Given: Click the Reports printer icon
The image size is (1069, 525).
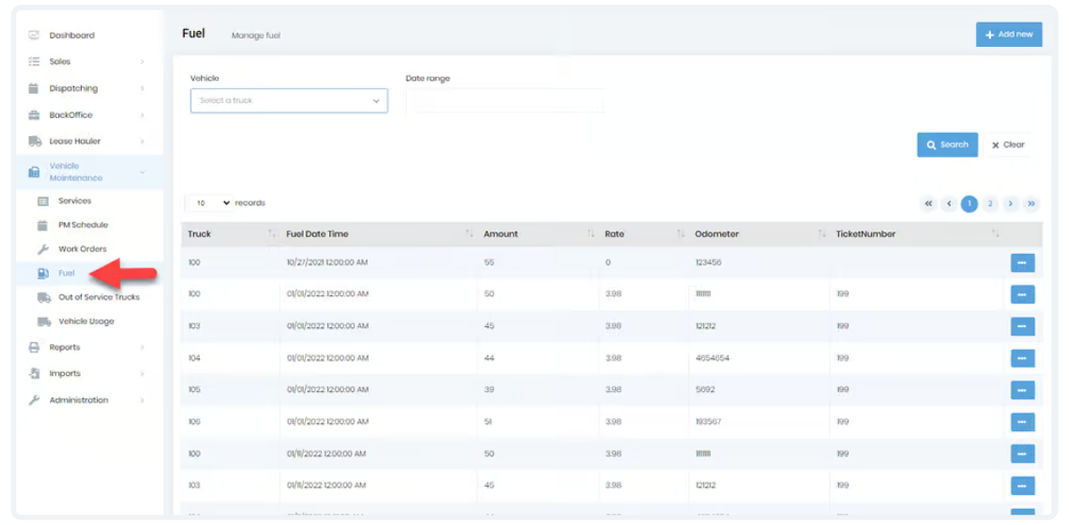Looking at the screenshot, I should pos(34,347).
